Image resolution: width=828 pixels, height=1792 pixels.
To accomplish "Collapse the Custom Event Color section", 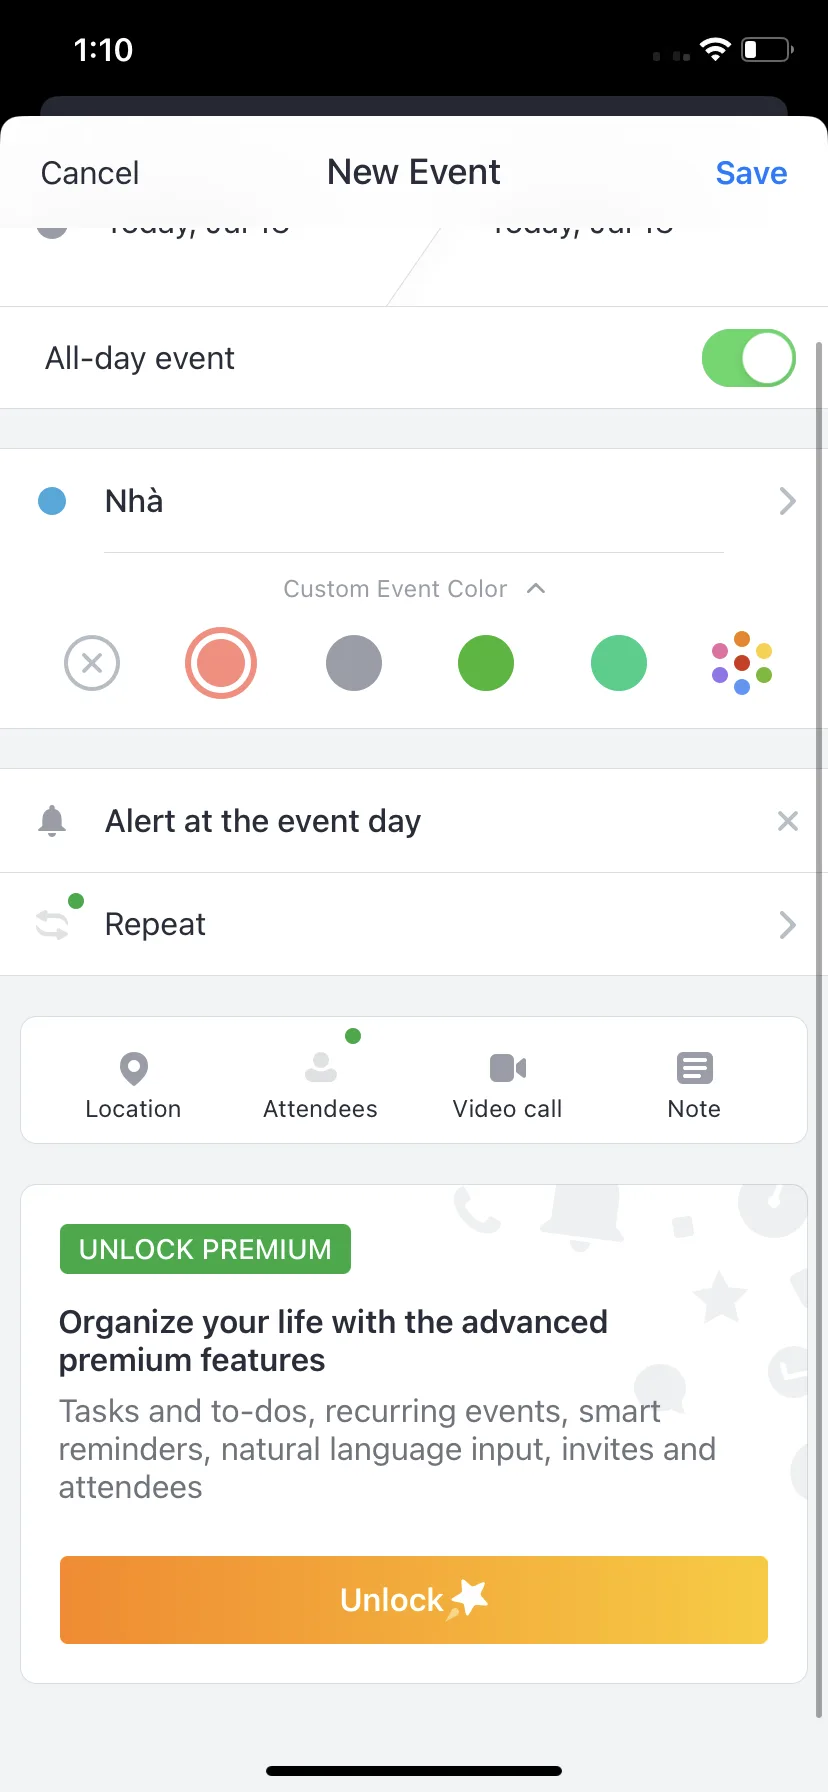I will (x=536, y=588).
